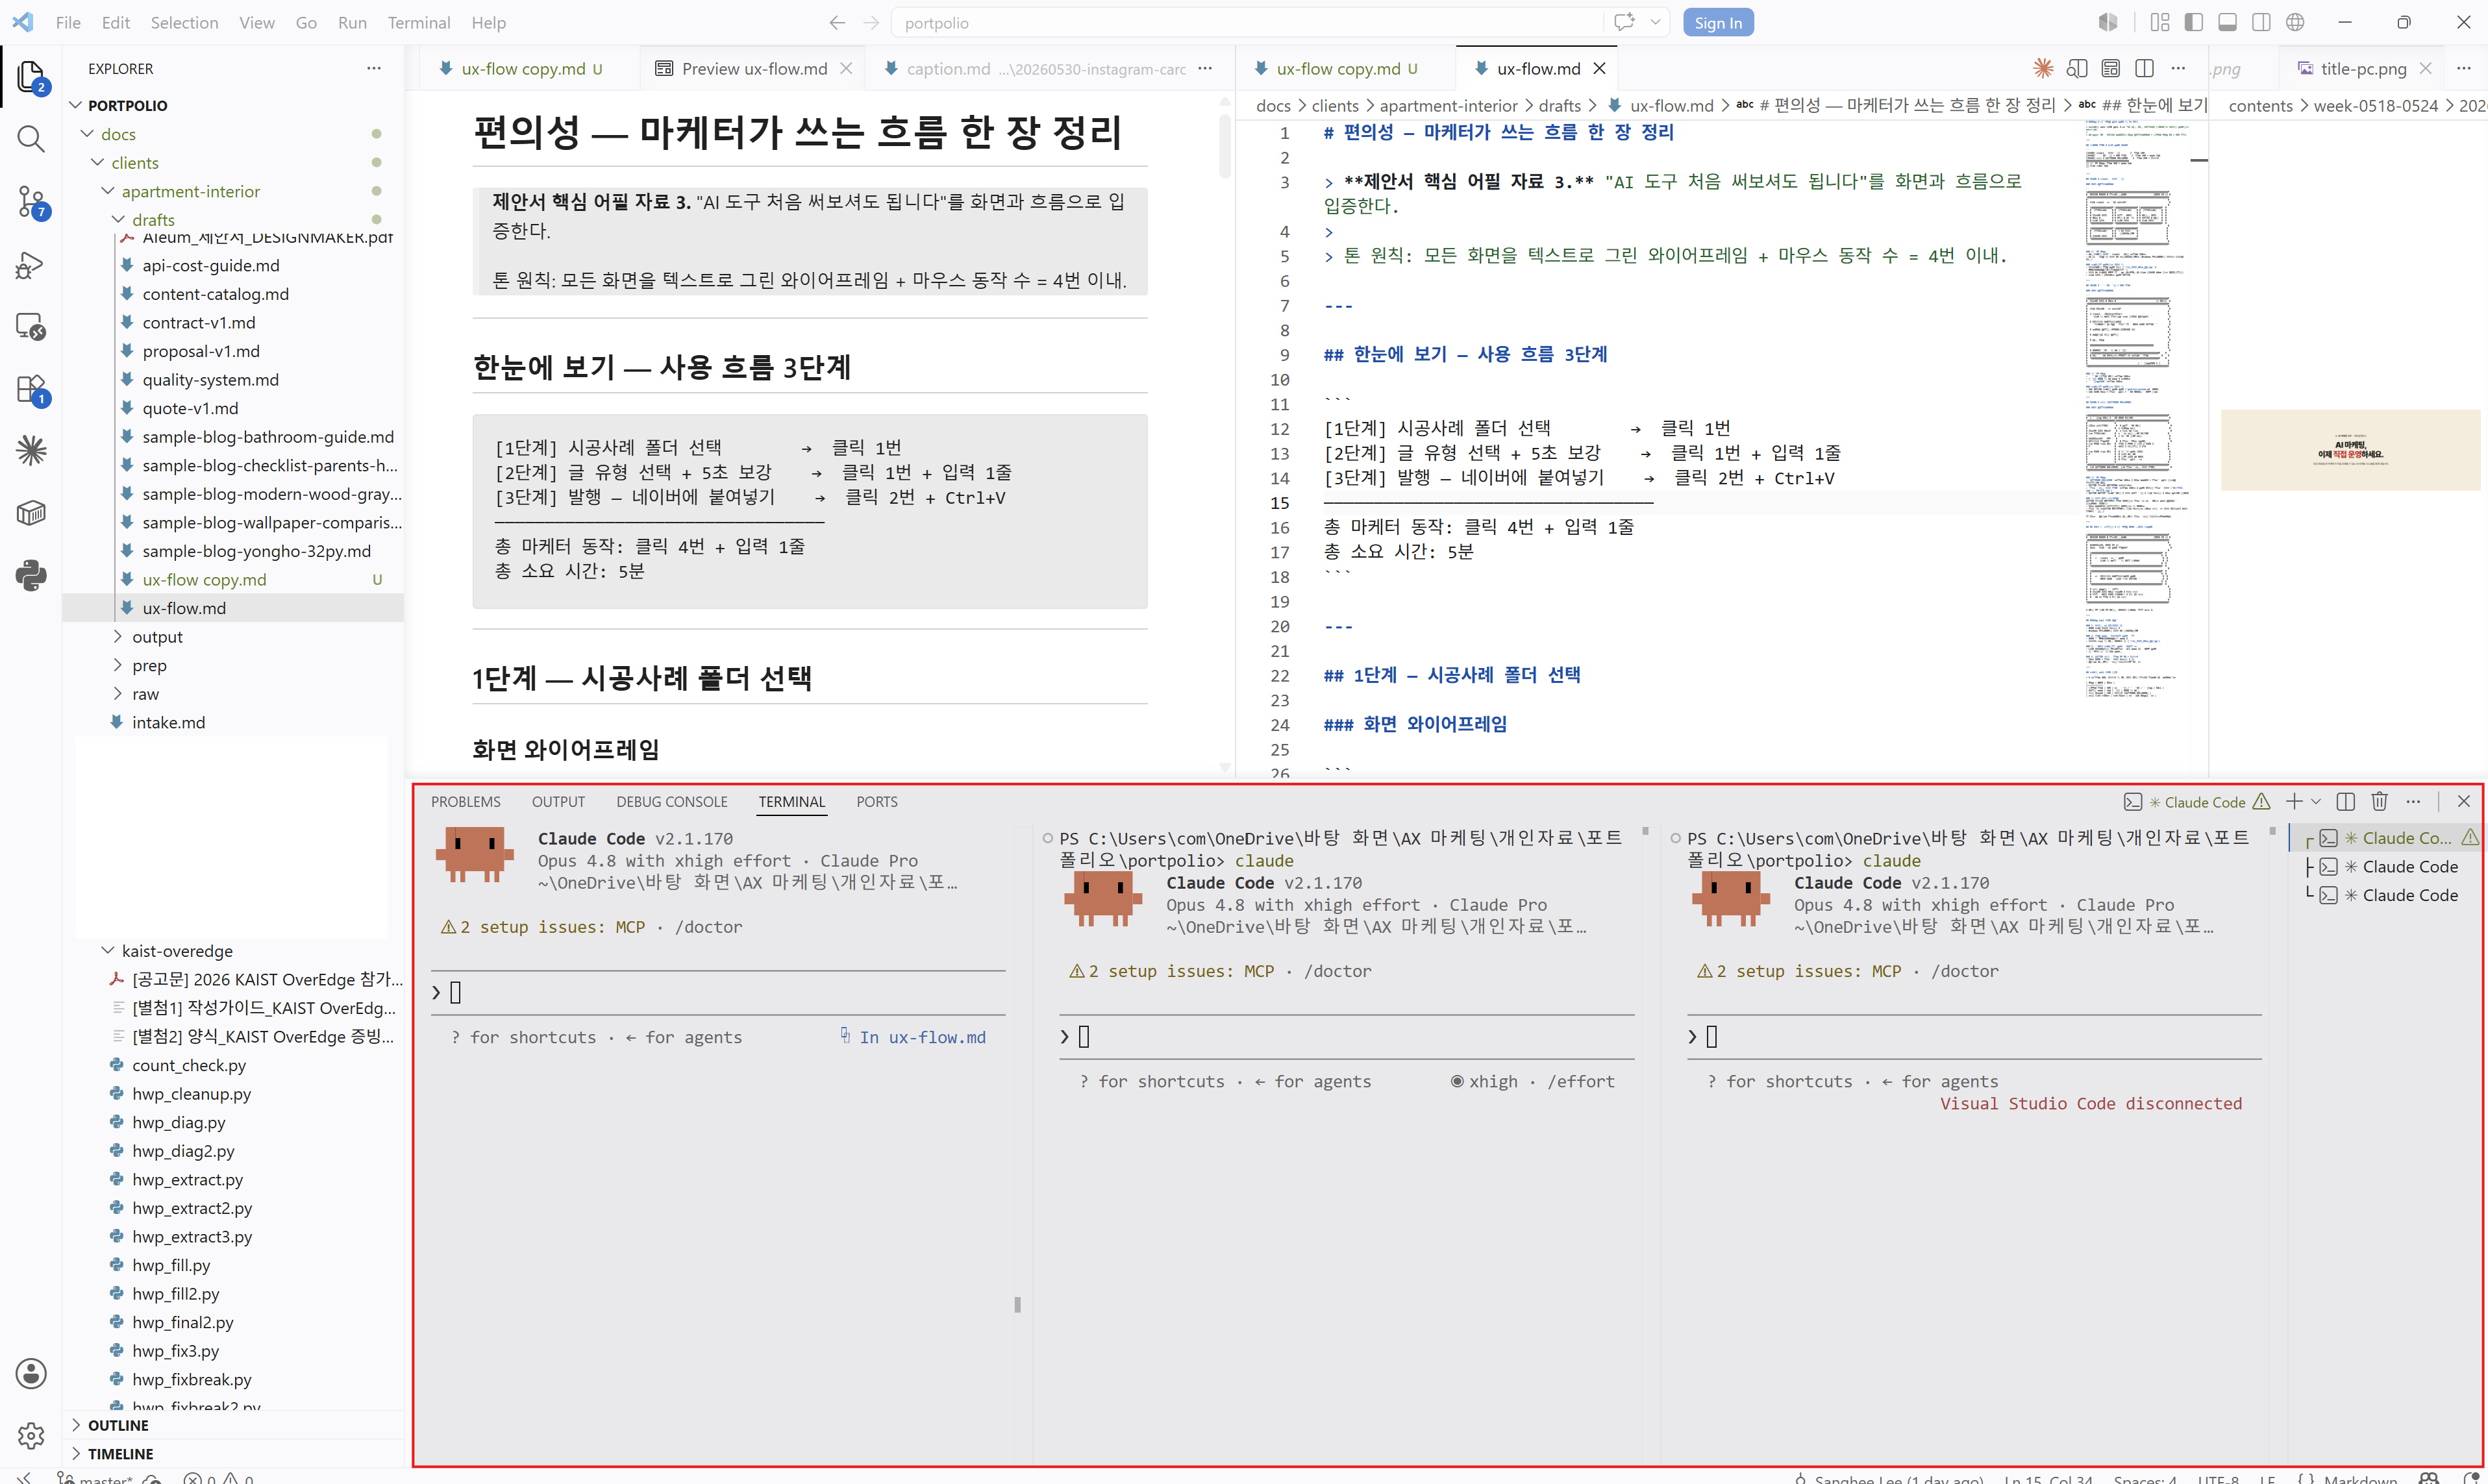The width and height of the screenshot is (2488, 1484).
Task: Open the Python extension view
Action: pos(31,575)
